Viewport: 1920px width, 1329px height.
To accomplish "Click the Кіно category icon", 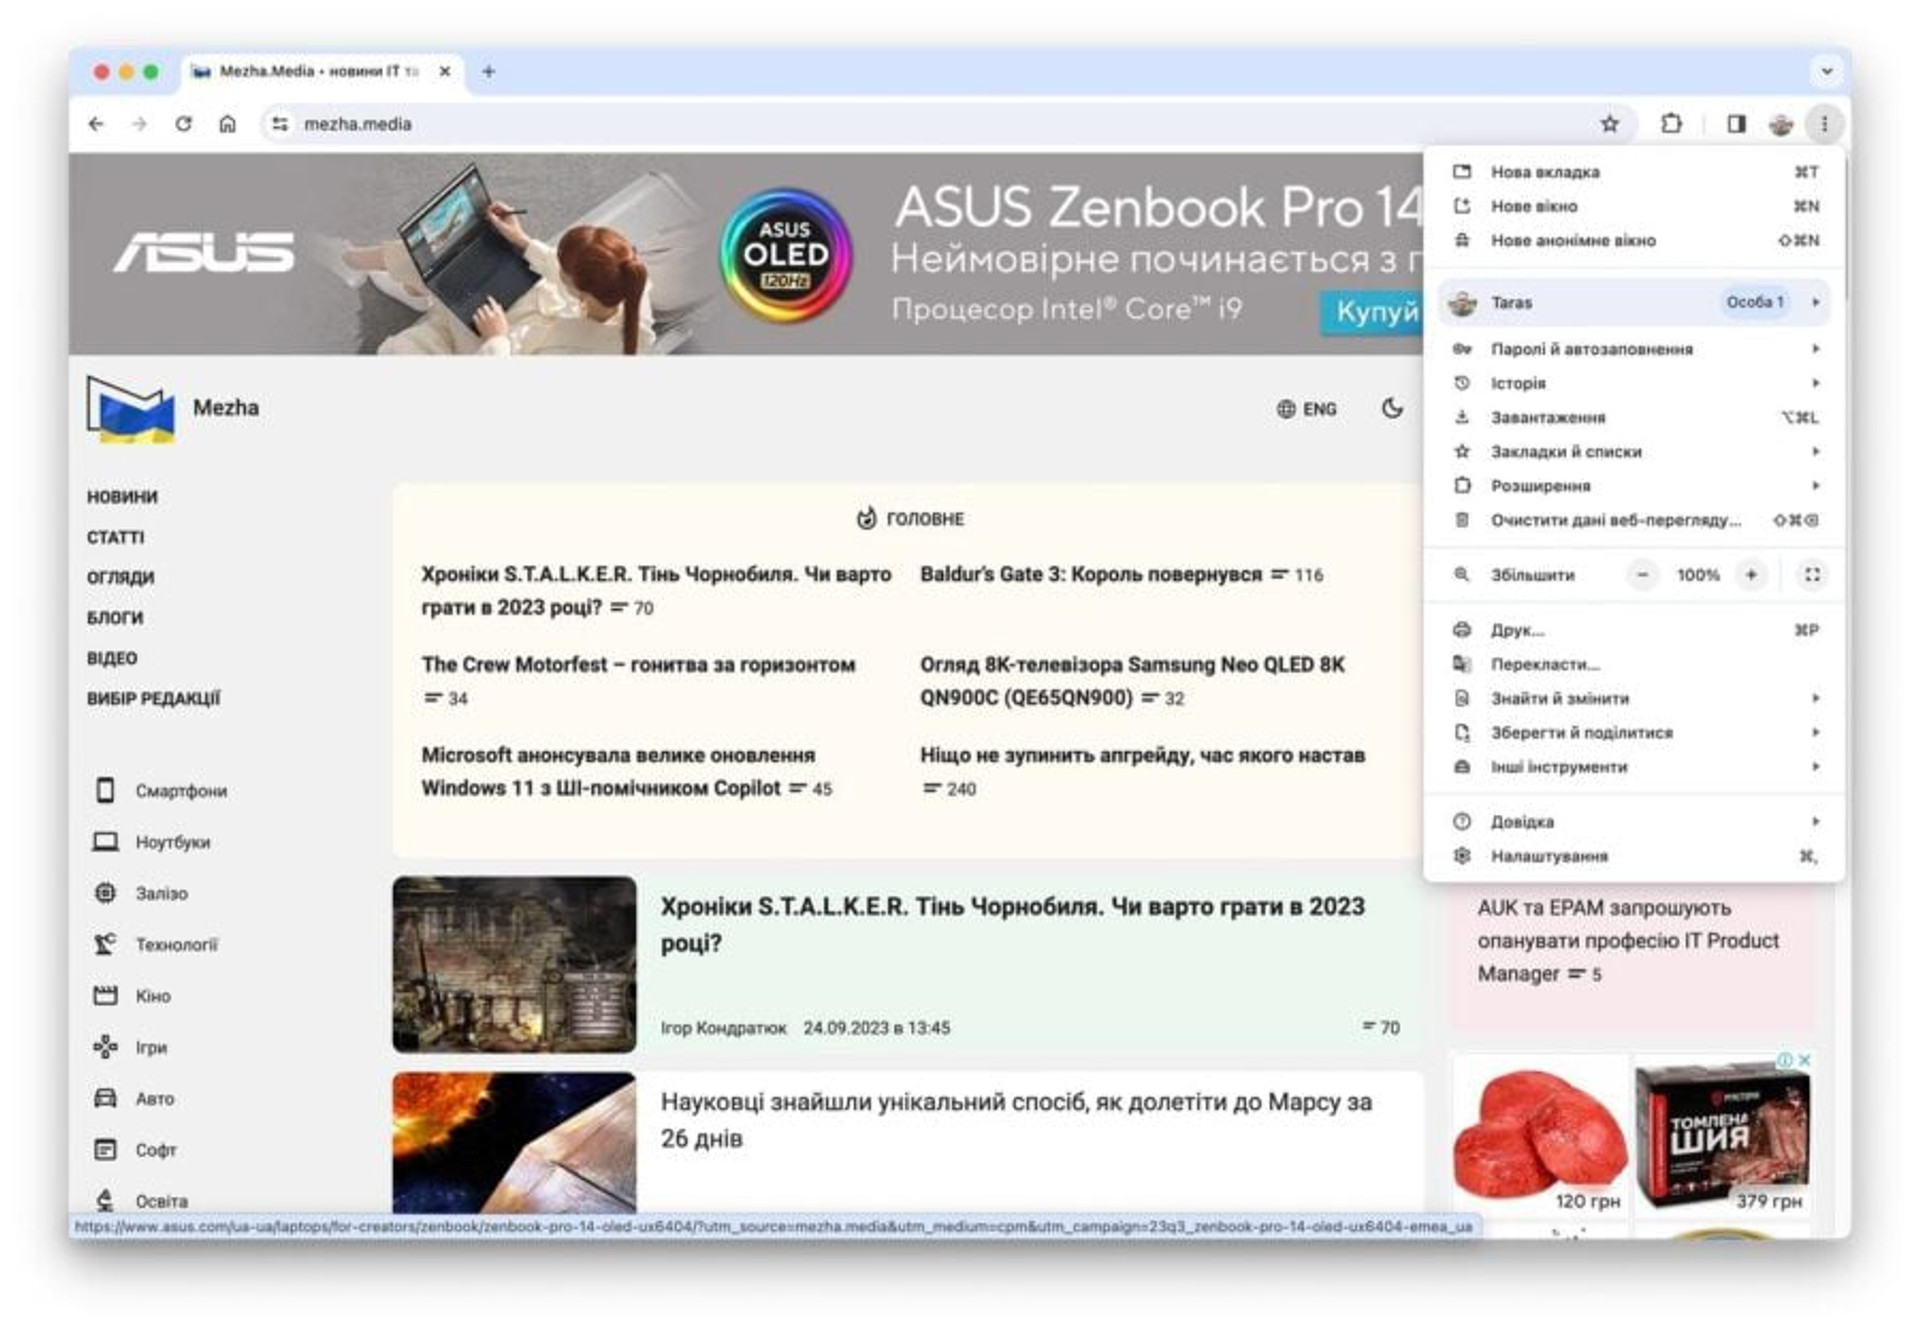I will coord(105,996).
